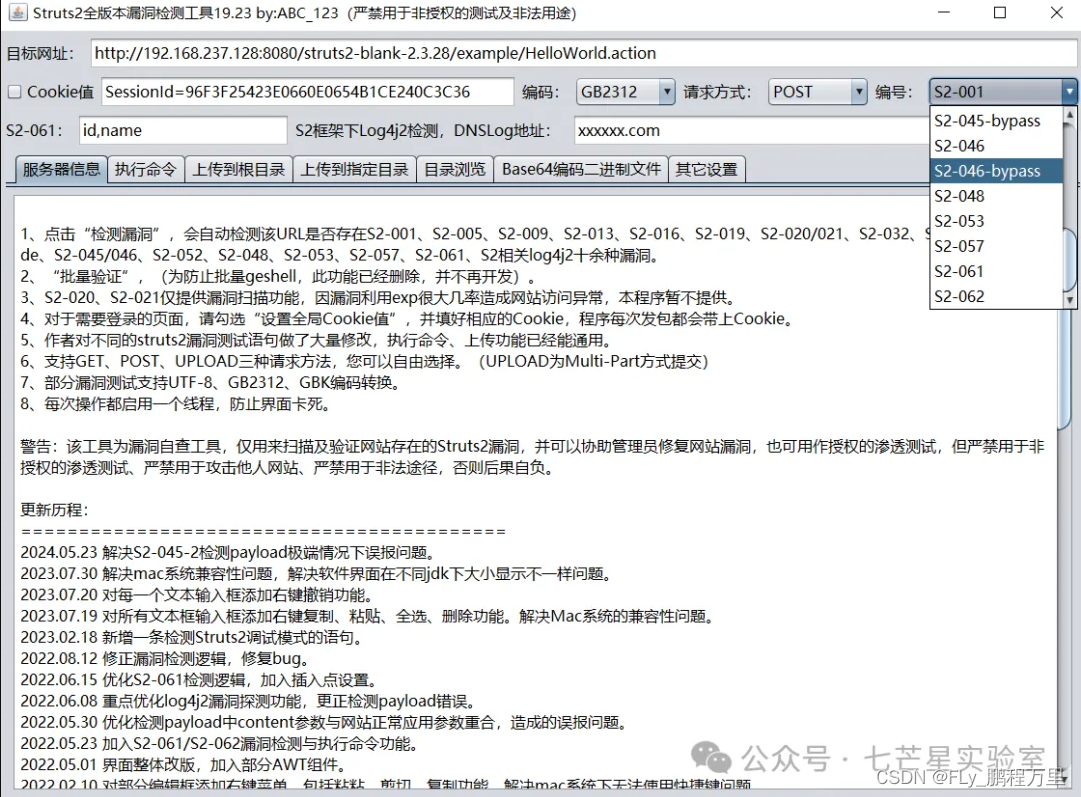
Task: Click the 2023.07.30 mac兼容性 changelog line
Action: [316, 574]
